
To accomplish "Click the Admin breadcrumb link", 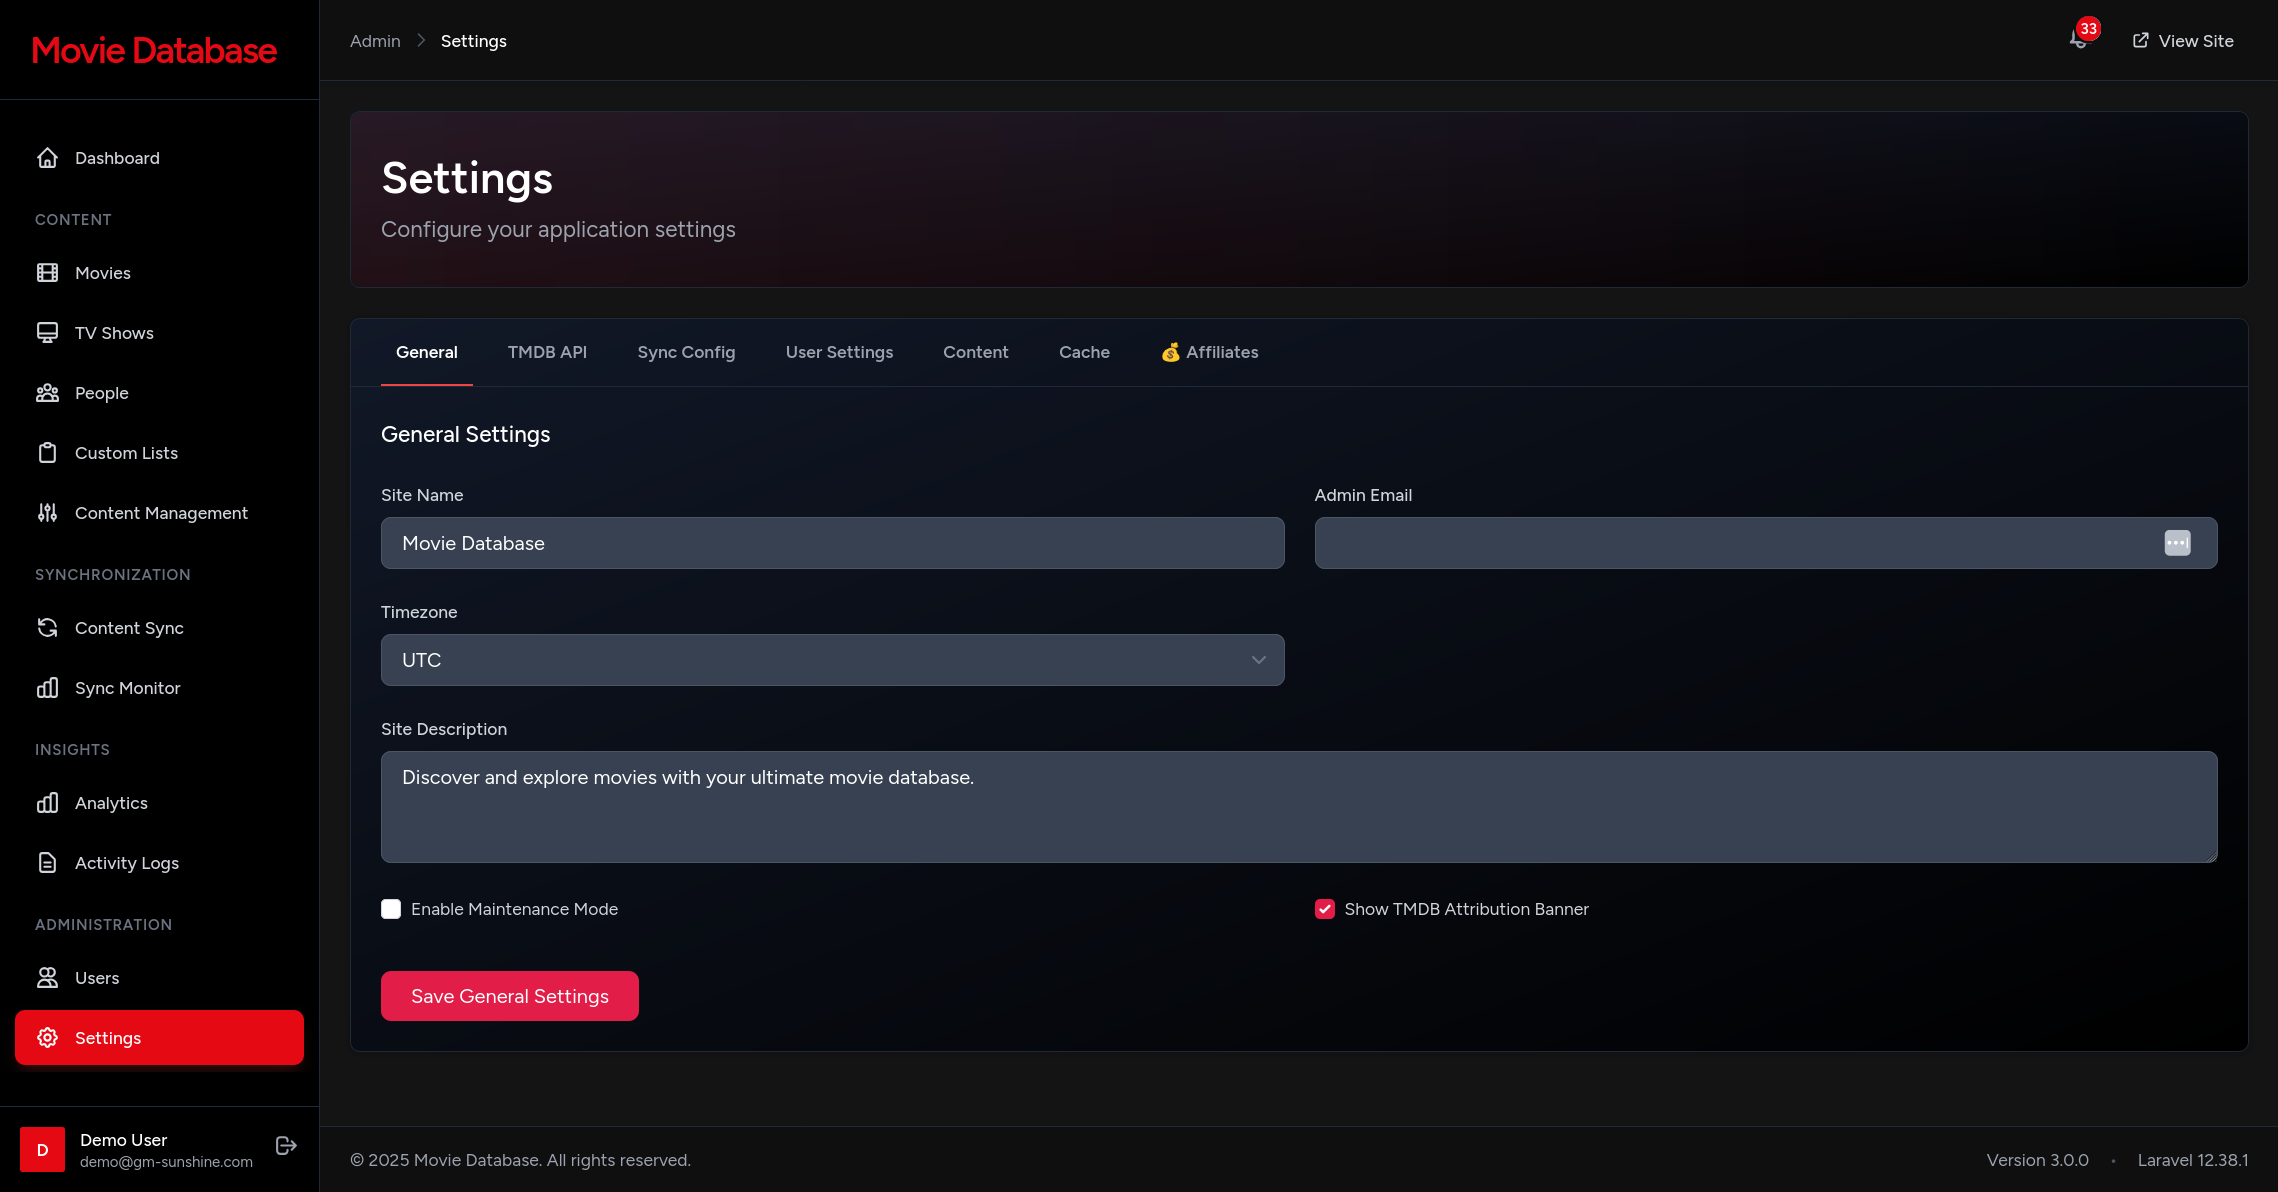I will (375, 41).
